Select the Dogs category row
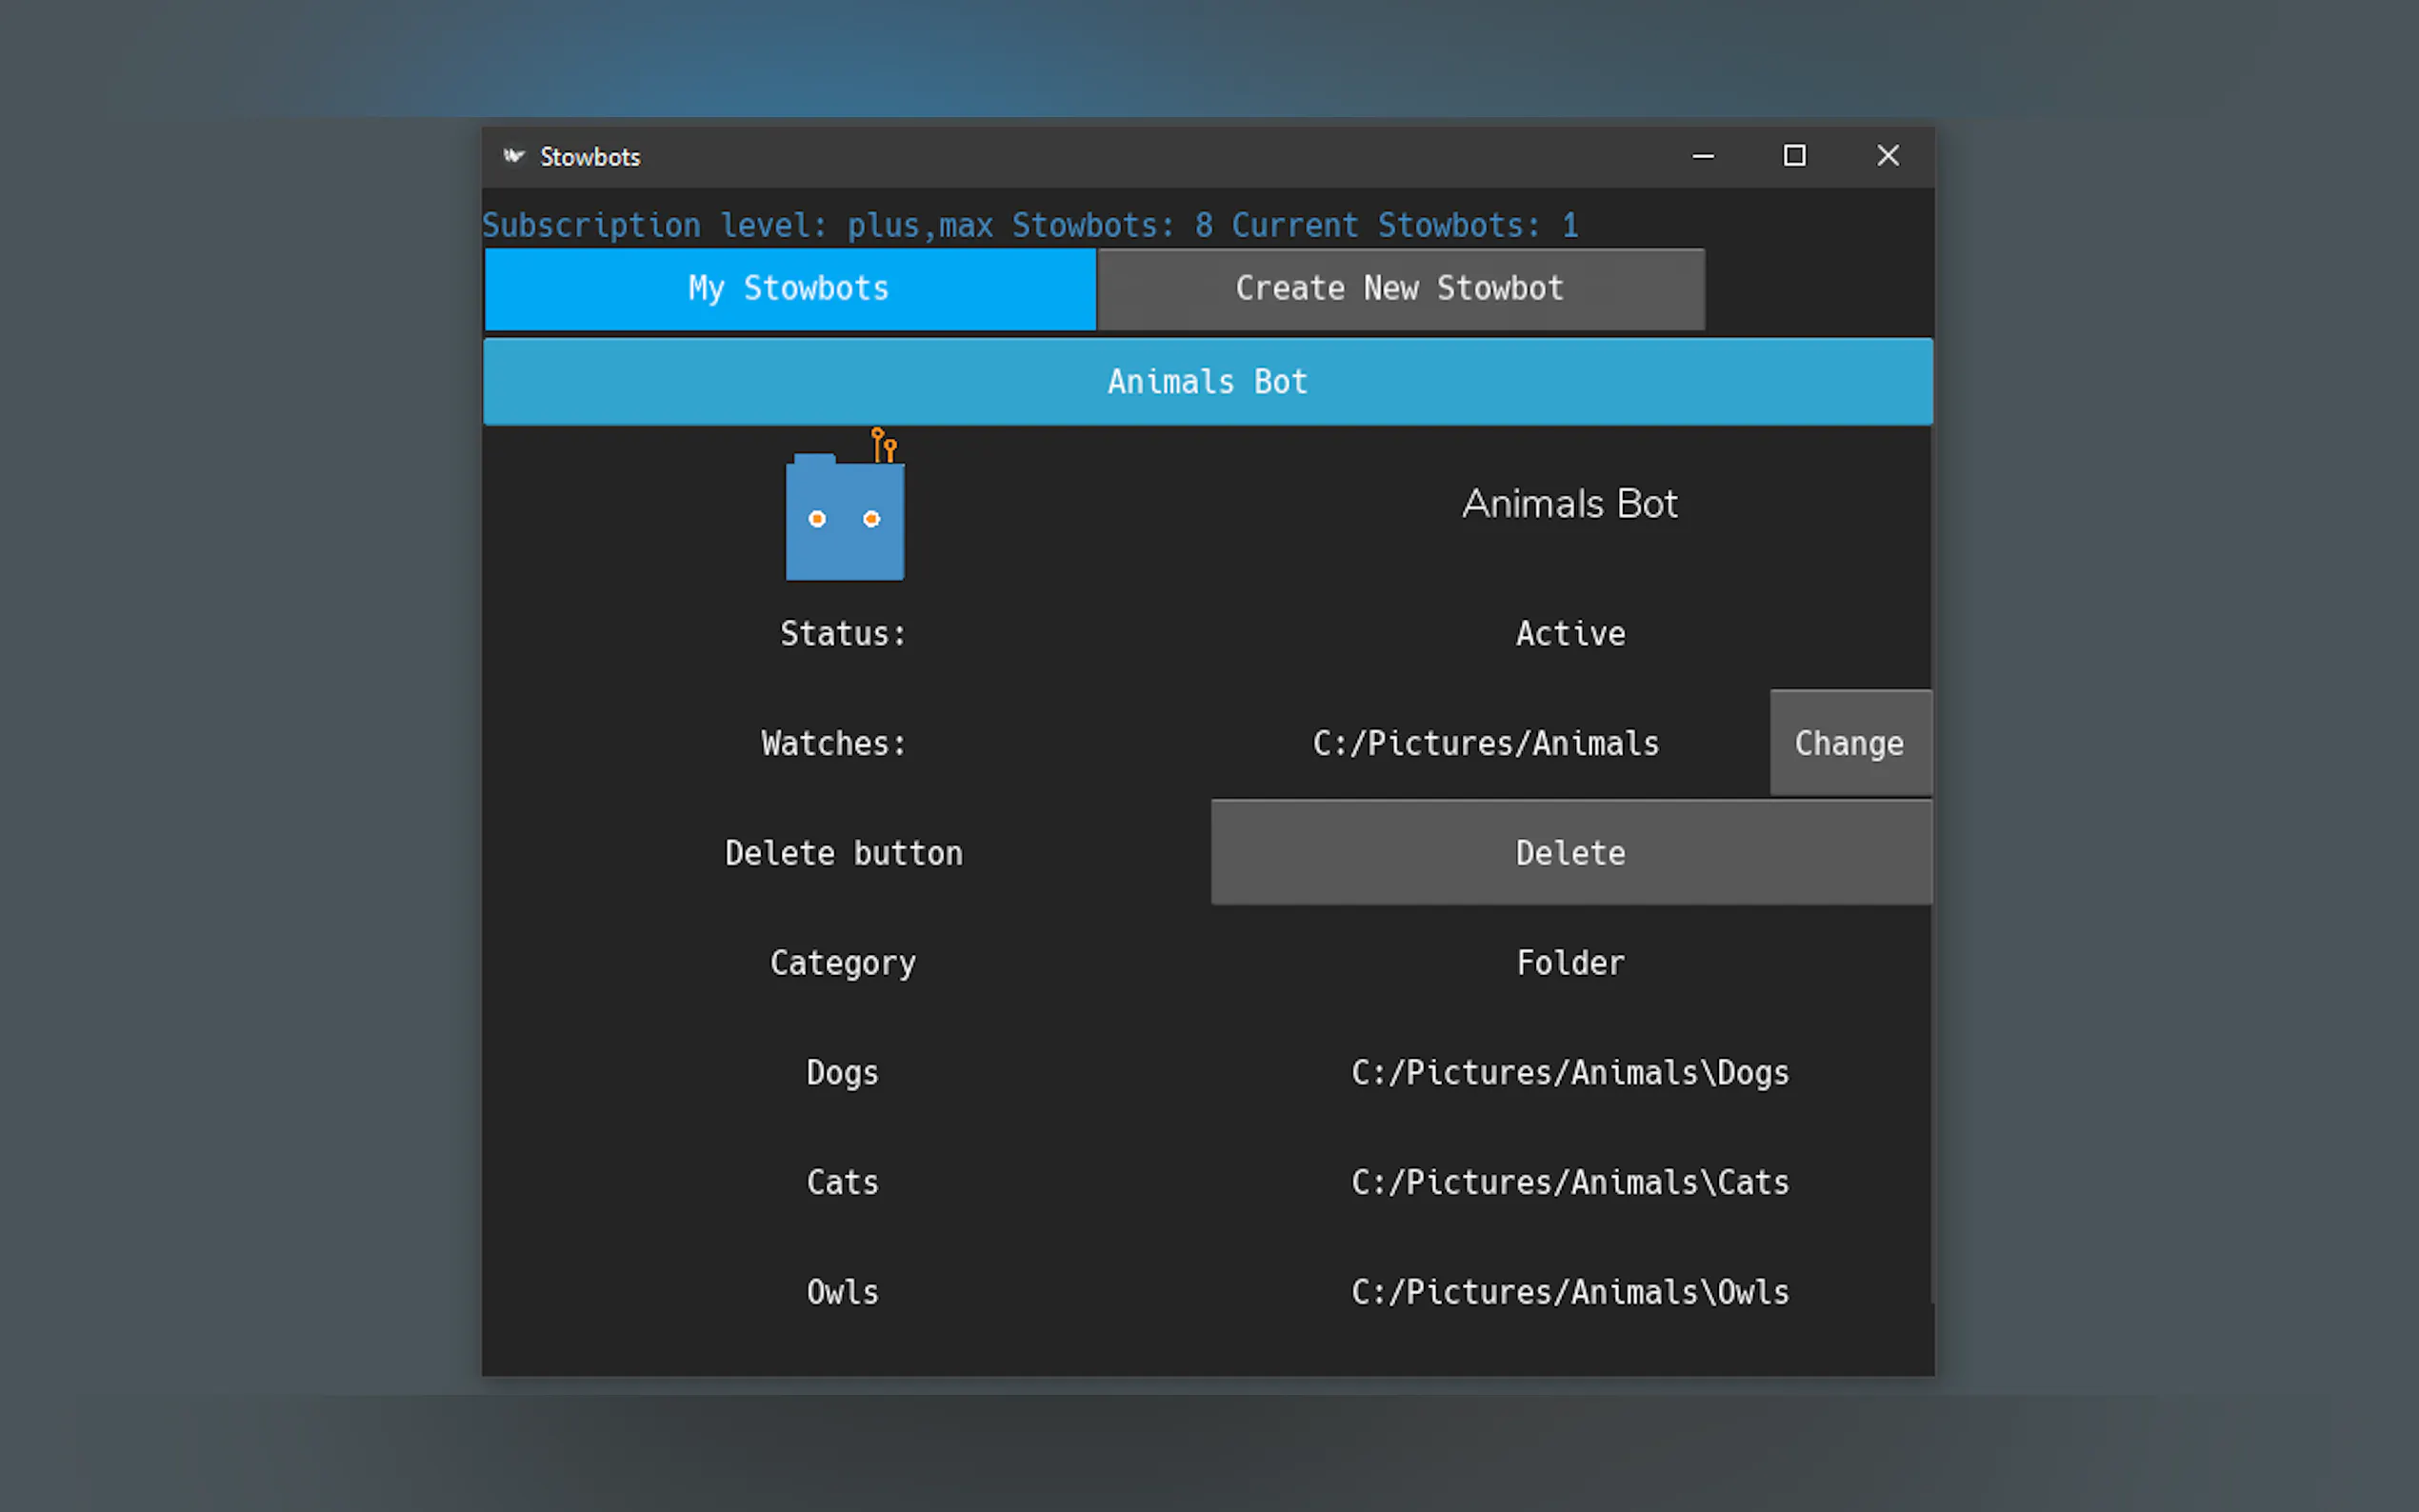The image size is (2419, 1512). coord(843,1073)
